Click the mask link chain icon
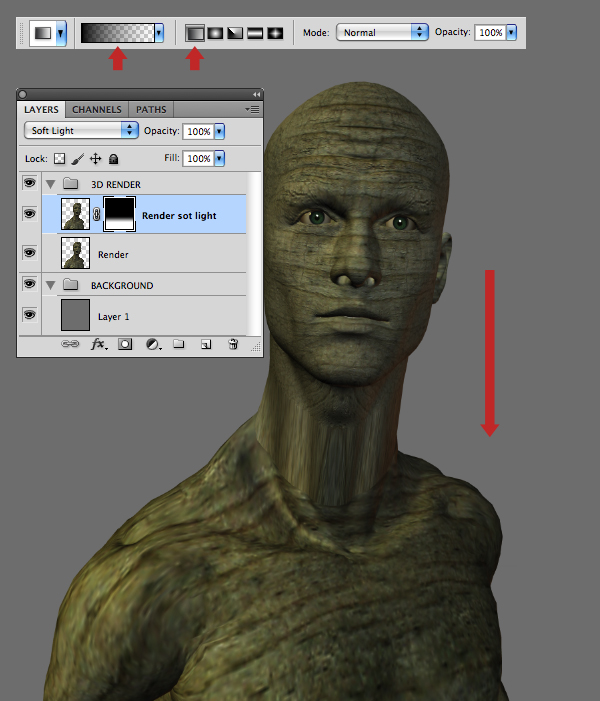 97,215
